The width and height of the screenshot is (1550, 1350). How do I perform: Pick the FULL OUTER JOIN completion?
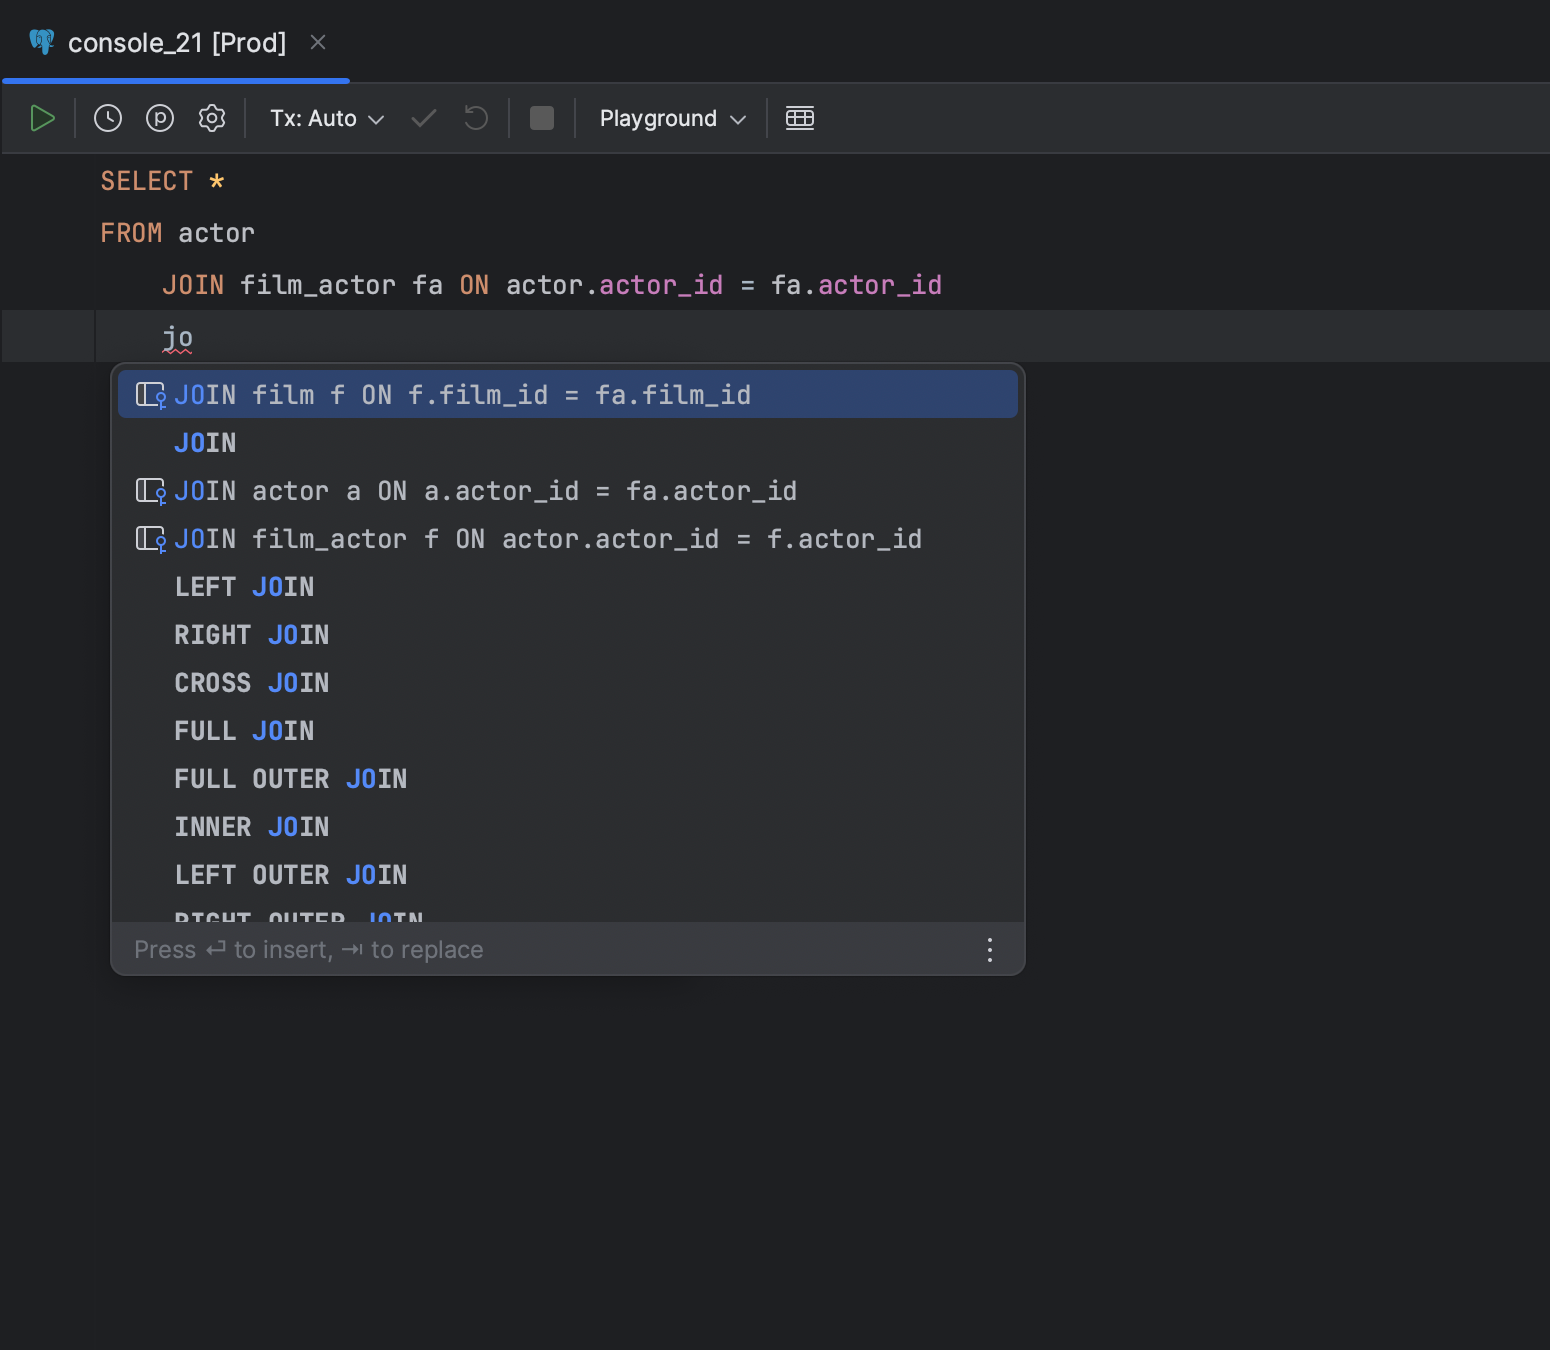coord(290,779)
